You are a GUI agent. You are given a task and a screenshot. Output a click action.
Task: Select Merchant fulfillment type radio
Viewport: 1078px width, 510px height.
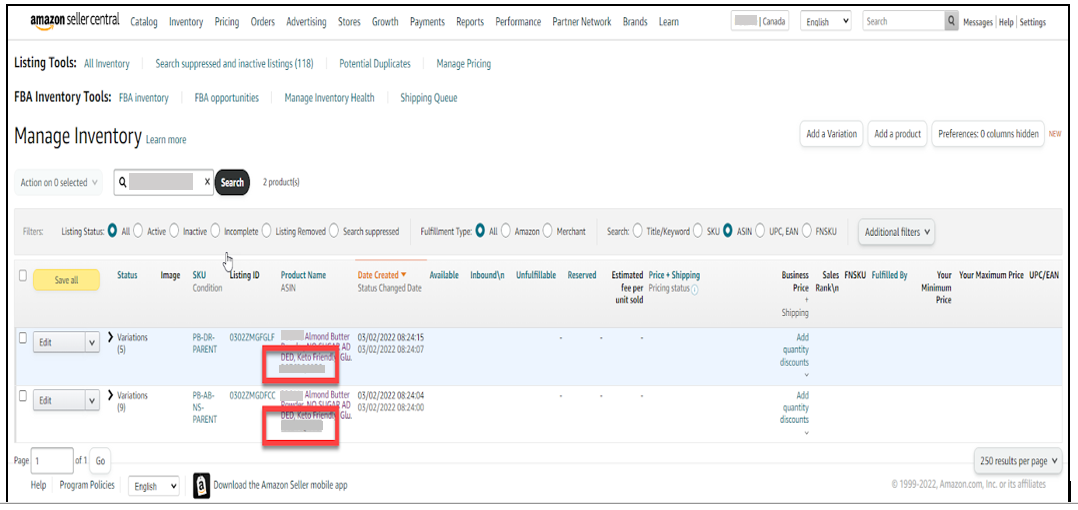(548, 231)
